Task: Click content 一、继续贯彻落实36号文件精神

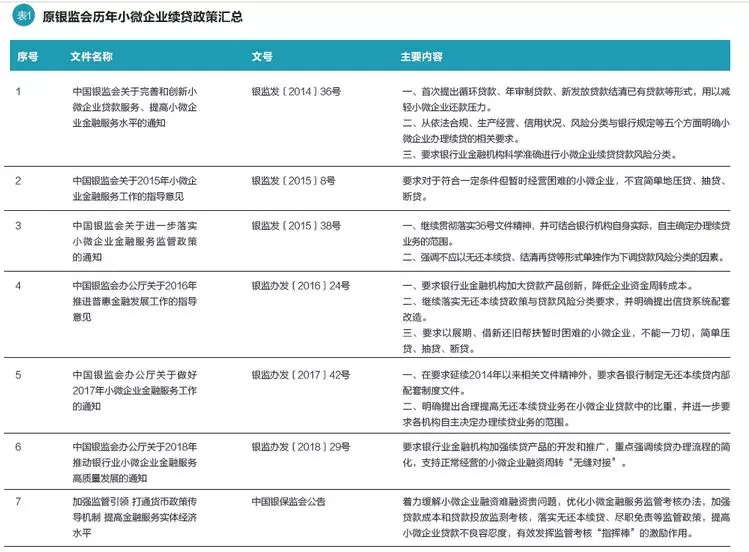Action: point(566,234)
